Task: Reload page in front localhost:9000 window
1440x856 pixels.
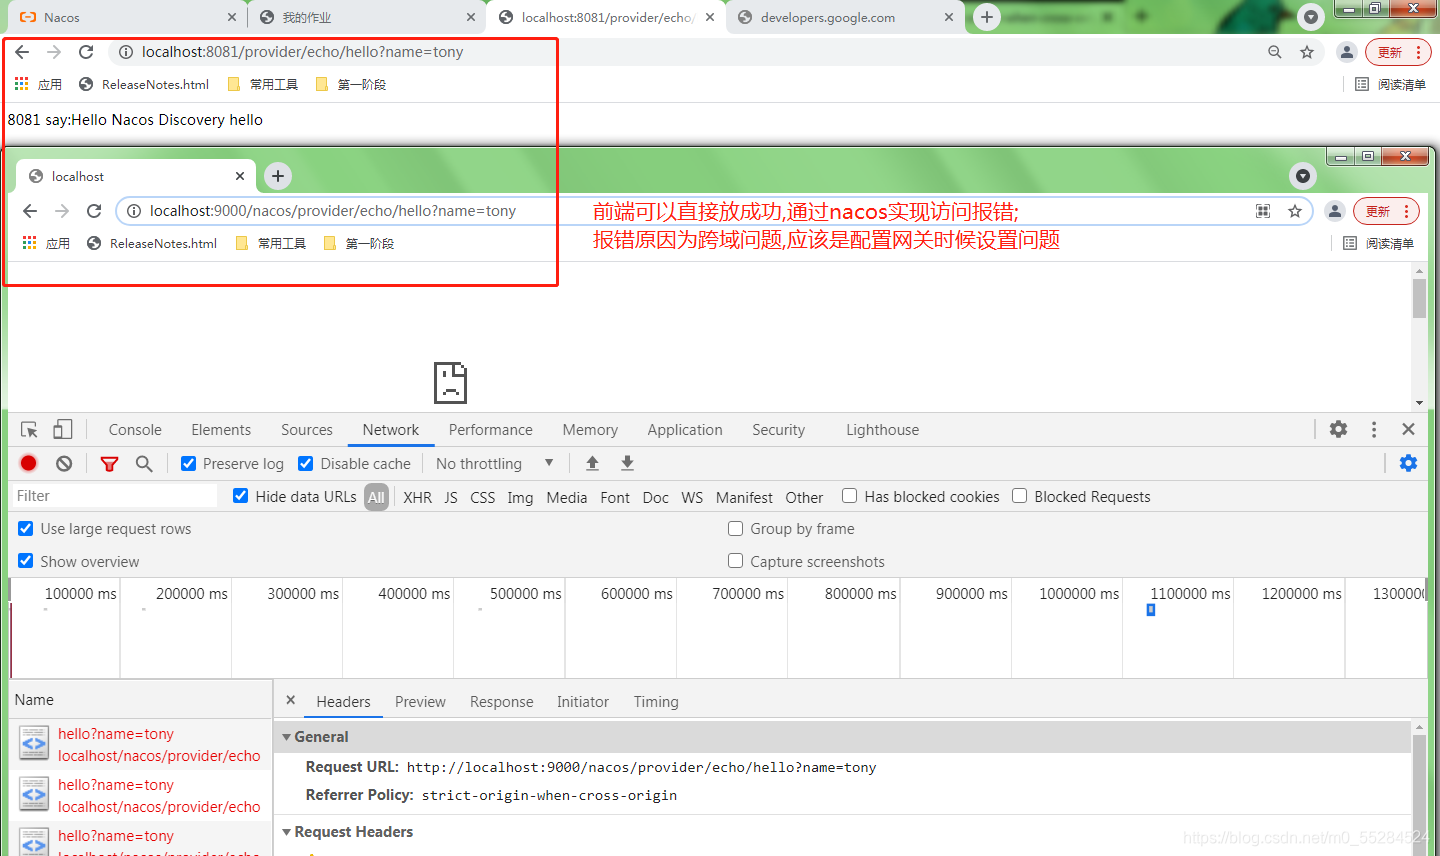Action: 94,211
